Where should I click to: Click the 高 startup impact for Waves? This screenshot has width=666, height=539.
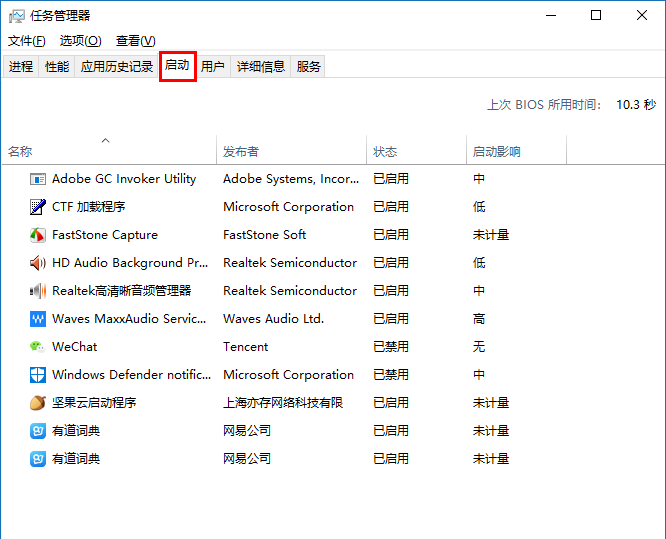[479, 319]
